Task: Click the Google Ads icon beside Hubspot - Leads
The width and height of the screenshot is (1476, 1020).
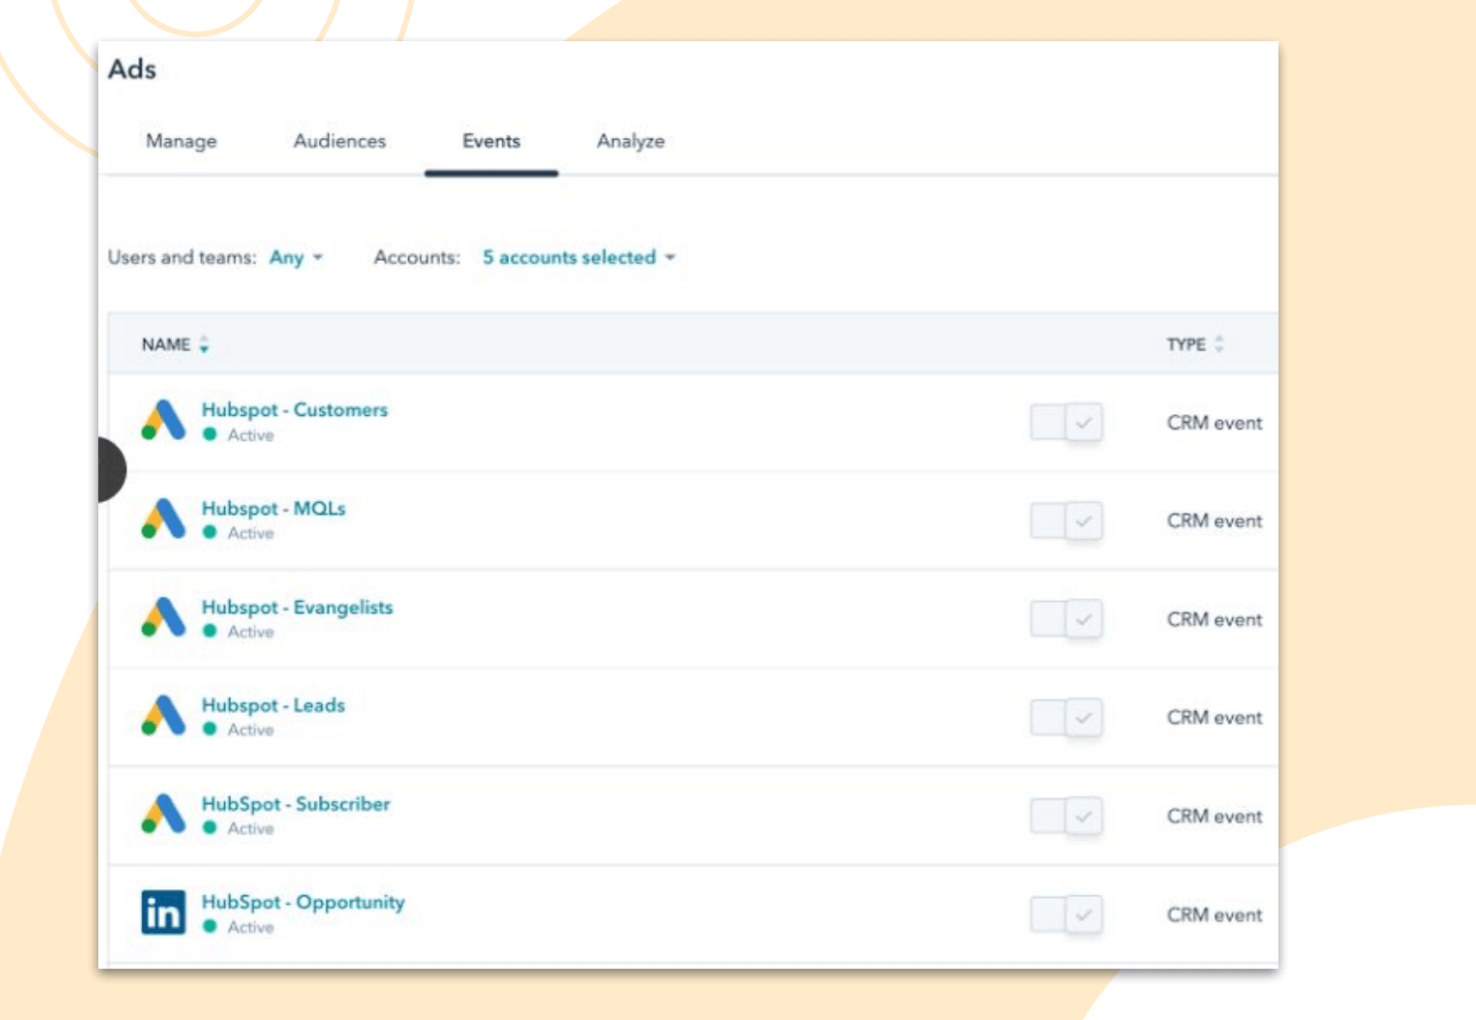Action: (163, 716)
